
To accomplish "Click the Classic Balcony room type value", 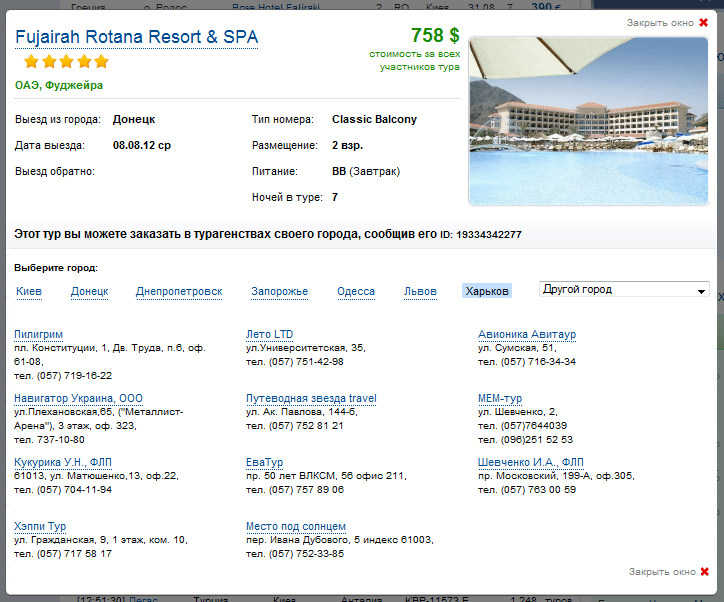I will pos(374,120).
